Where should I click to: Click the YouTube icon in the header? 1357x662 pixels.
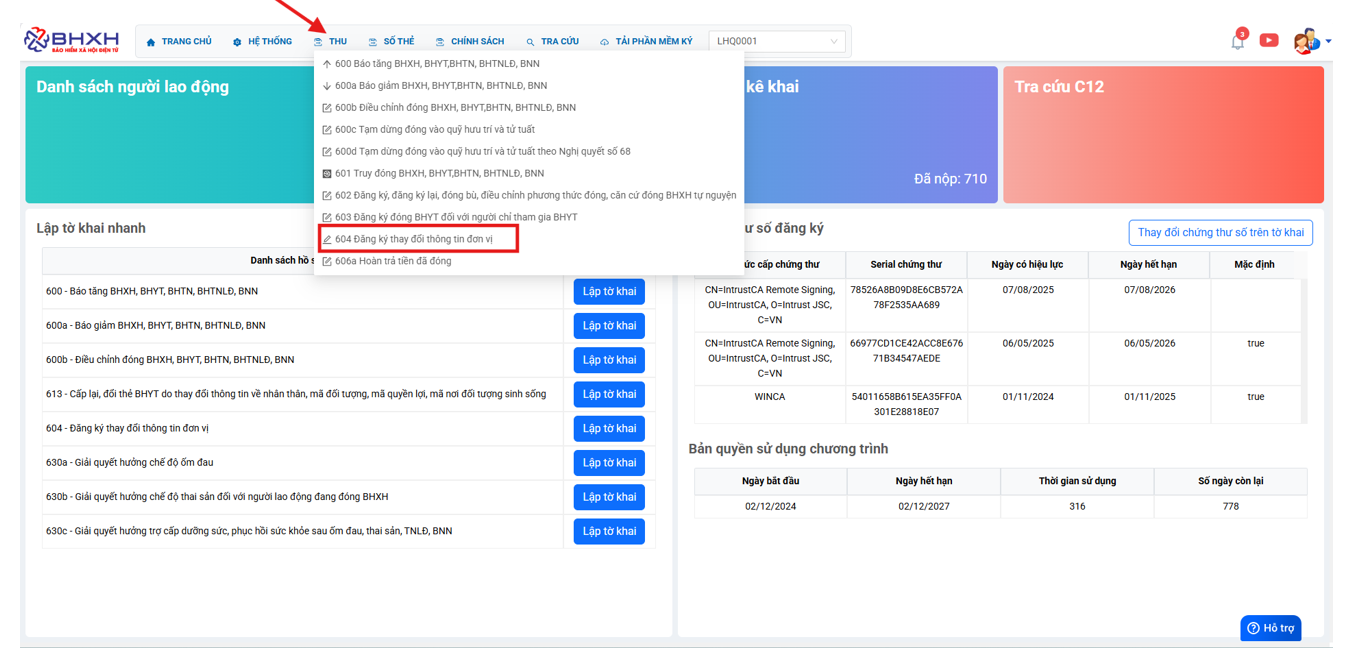coord(1268,41)
